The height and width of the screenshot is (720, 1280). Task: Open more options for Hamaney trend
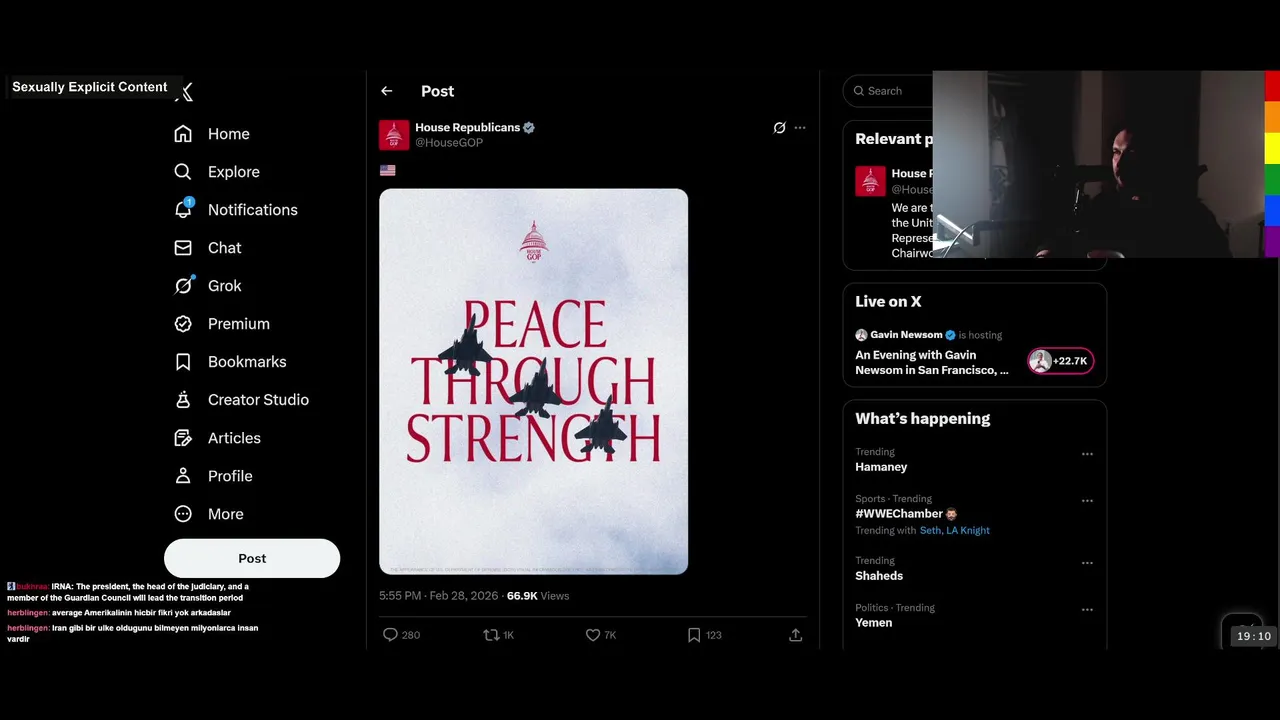1087,454
